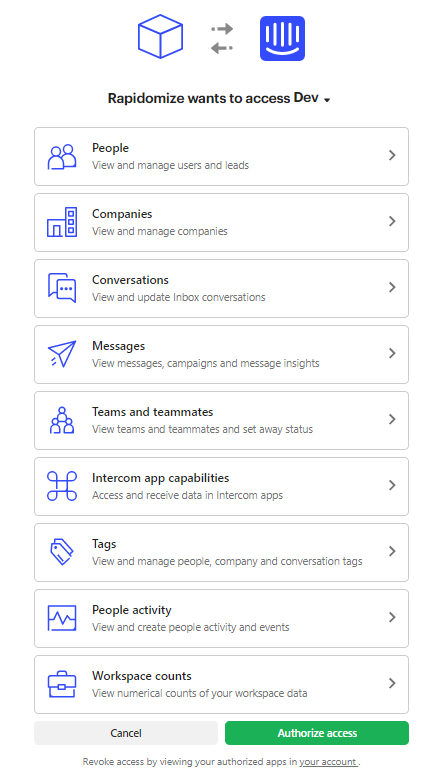Click the Messages paper plane icon
This screenshot has height=774, width=444.
pyautogui.click(x=62, y=354)
